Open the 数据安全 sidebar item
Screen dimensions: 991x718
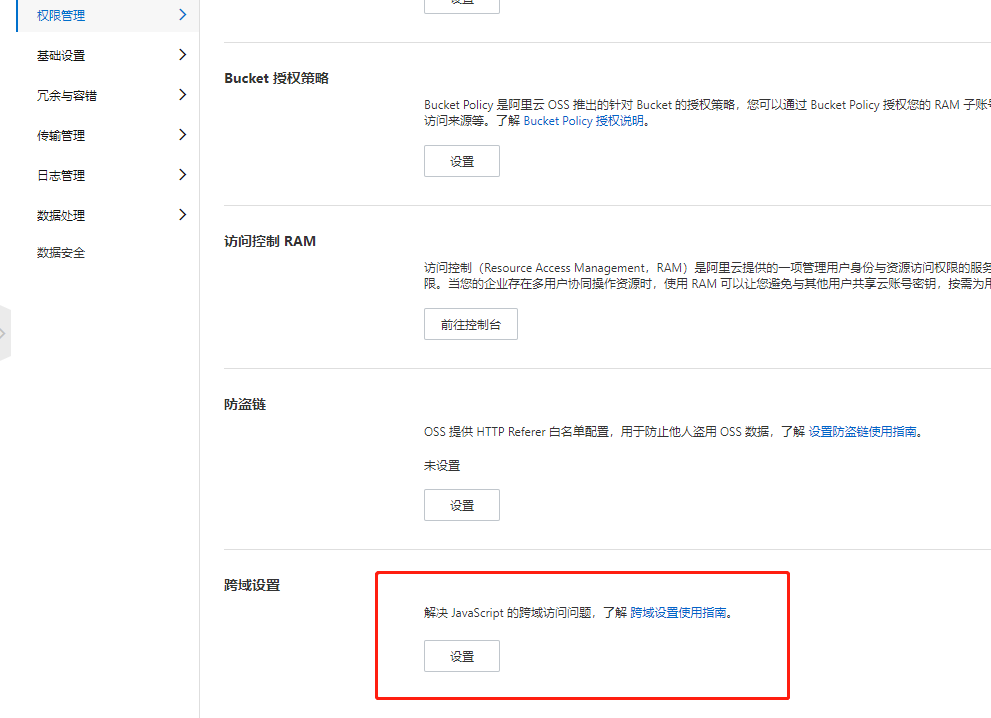61,253
